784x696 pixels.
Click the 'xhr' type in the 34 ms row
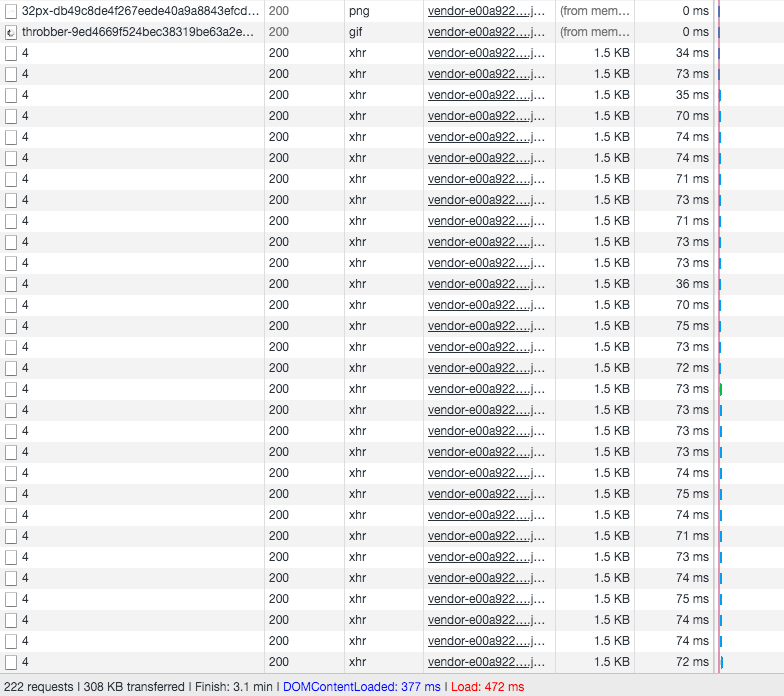coord(358,53)
